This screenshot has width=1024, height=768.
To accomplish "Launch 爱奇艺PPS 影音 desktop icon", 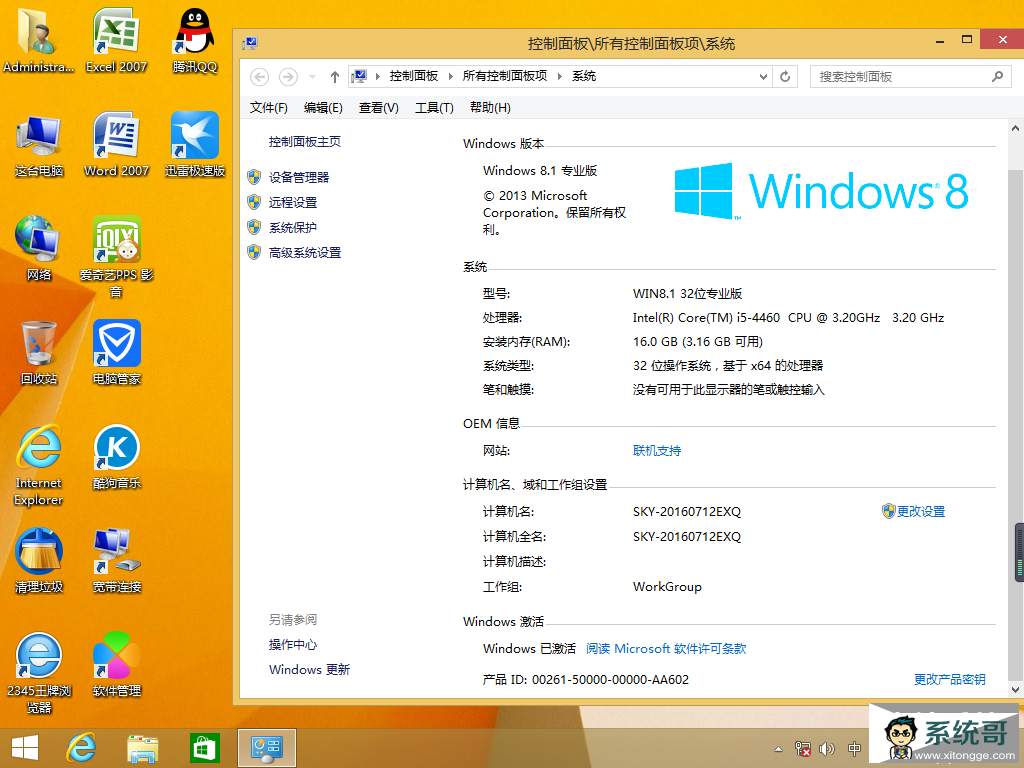I will point(116,257).
